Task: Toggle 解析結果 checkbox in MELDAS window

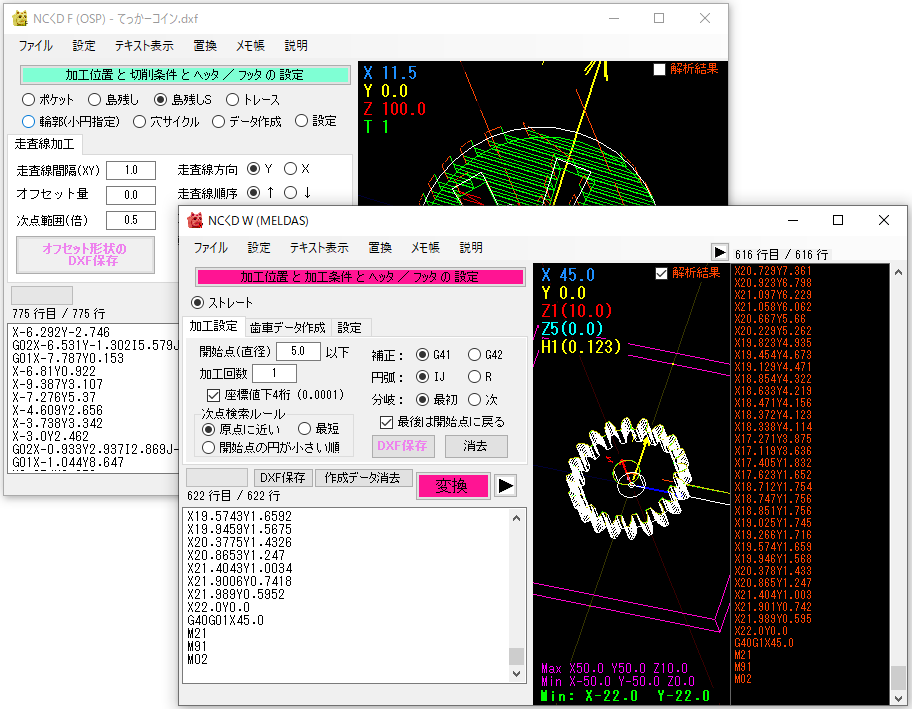Action: [661, 273]
